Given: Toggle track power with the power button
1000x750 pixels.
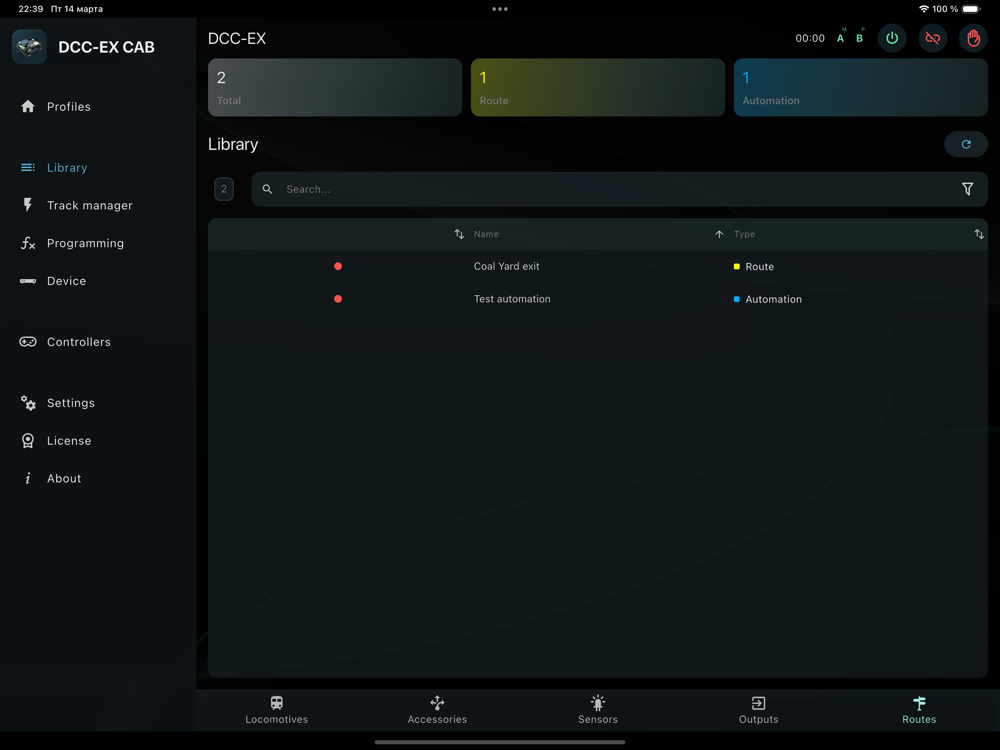Looking at the screenshot, I should [x=892, y=38].
